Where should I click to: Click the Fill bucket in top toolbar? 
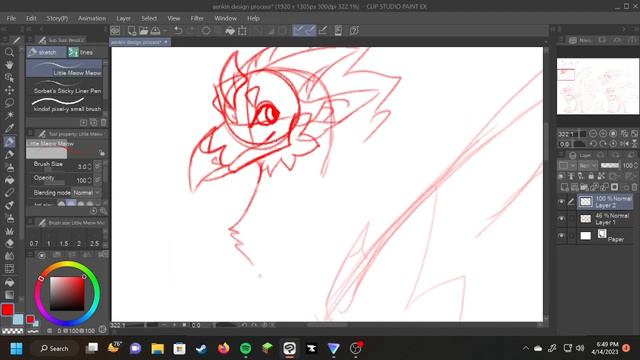point(230,31)
